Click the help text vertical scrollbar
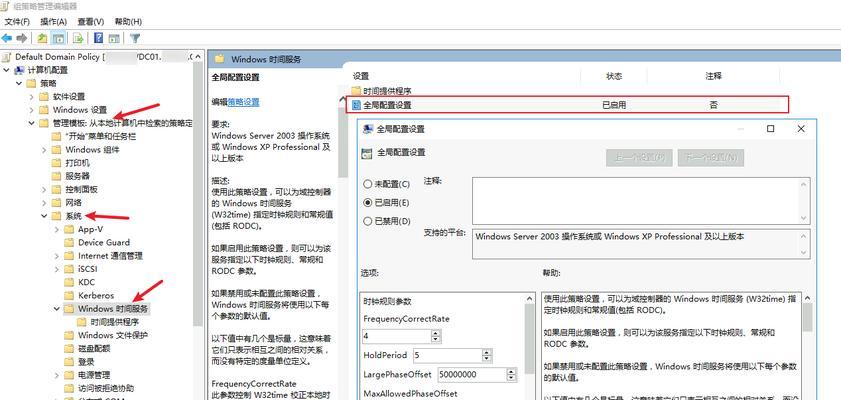Image resolution: width=841 pixels, height=400 pixels. (807, 346)
